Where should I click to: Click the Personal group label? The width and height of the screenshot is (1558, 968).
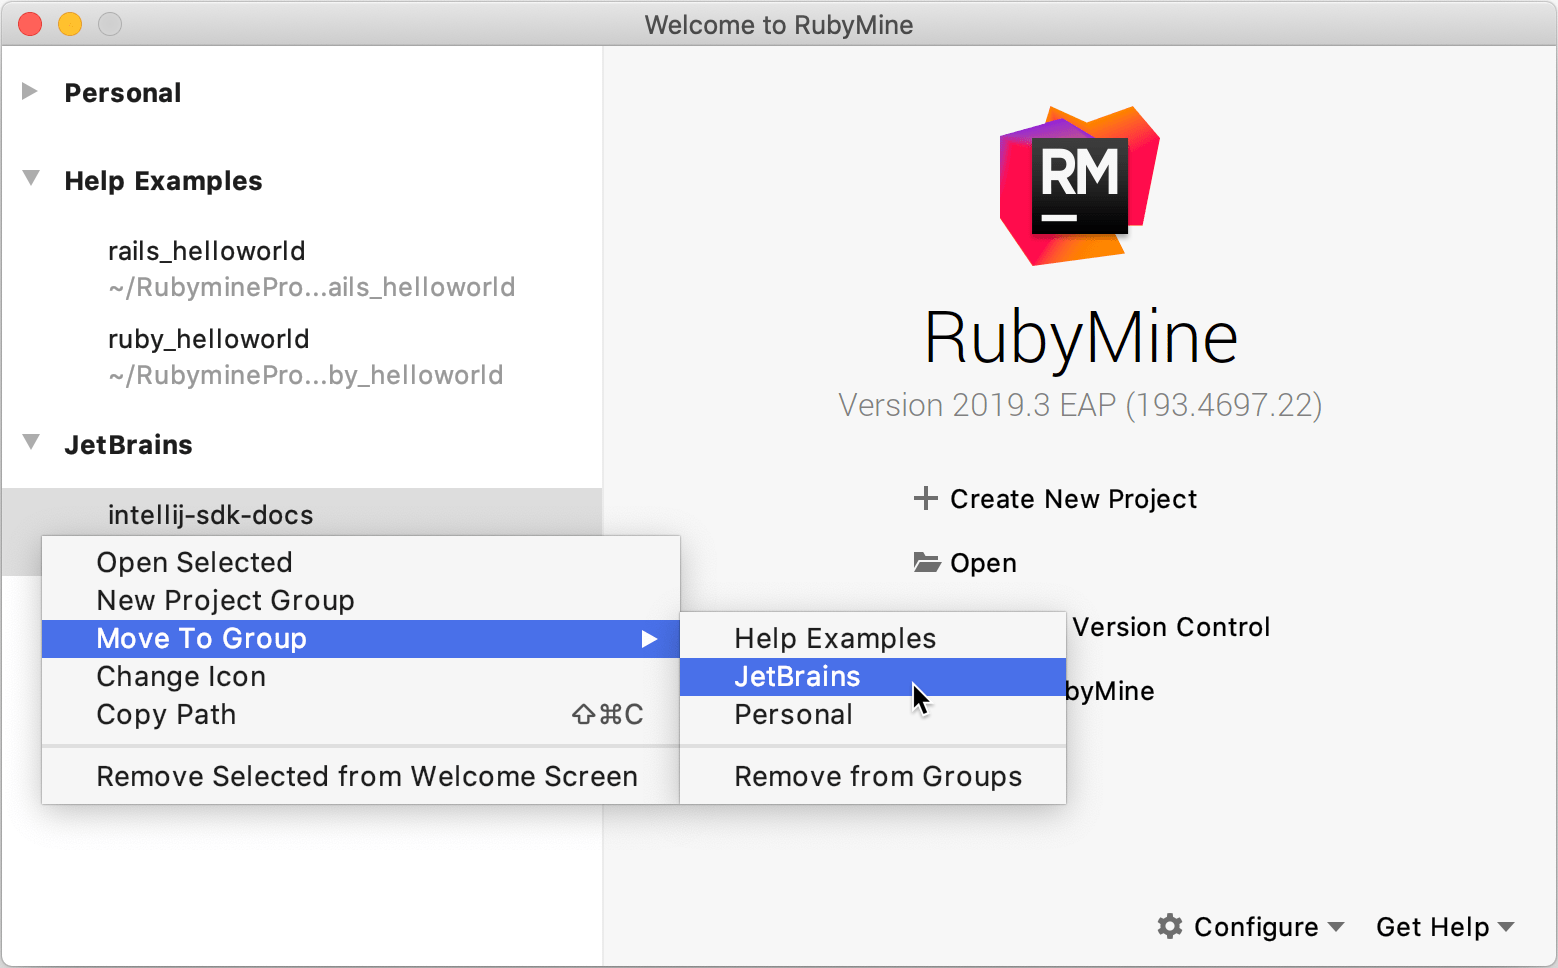click(x=123, y=93)
